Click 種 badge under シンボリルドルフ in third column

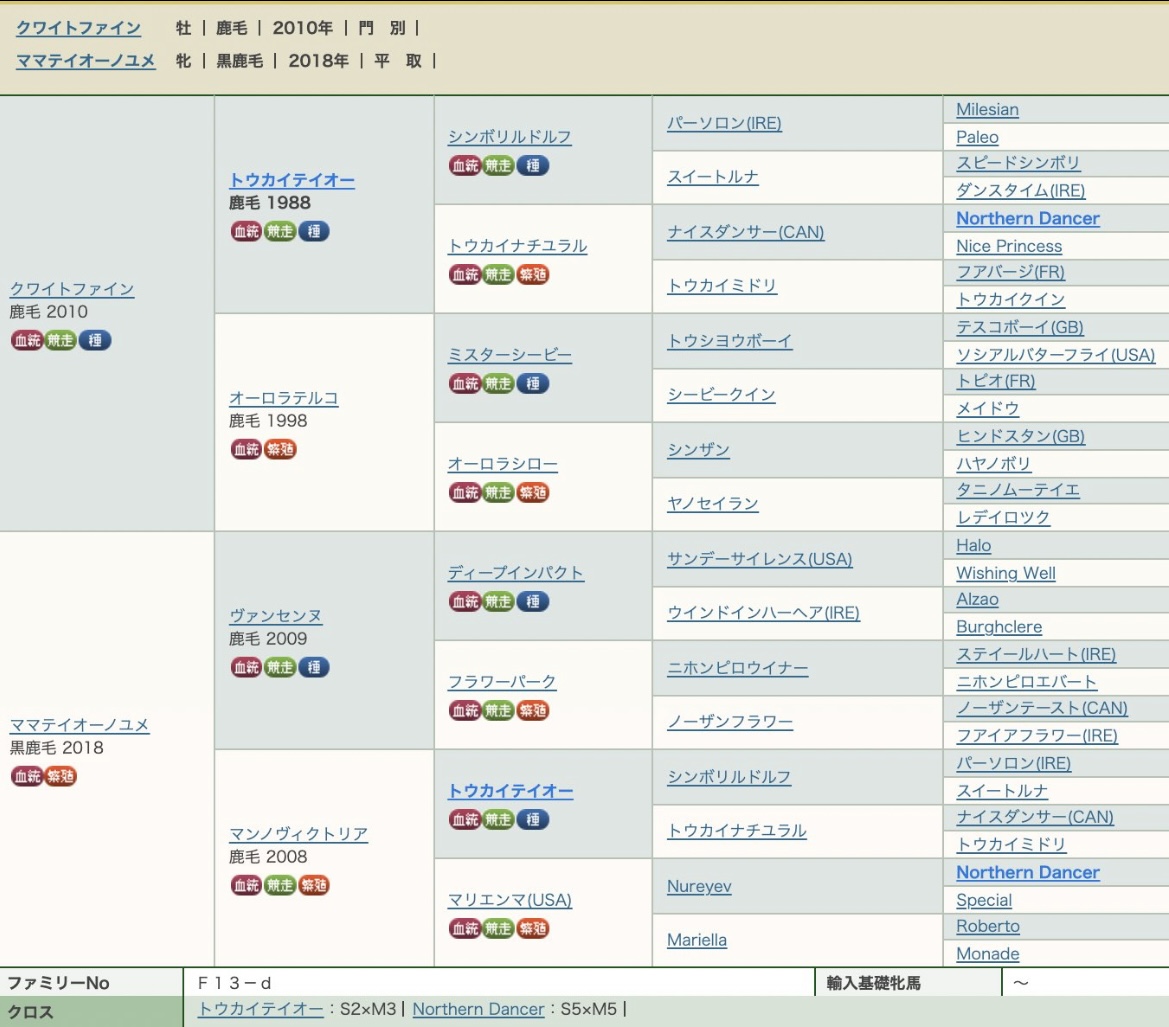point(533,165)
